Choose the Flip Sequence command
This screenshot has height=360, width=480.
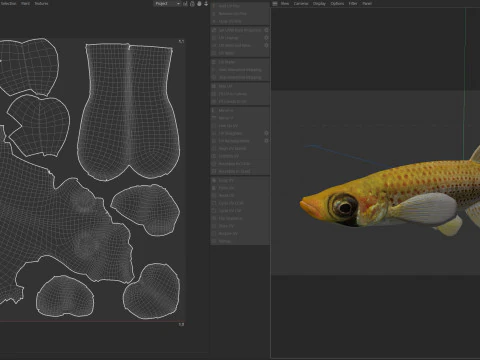(240, 218)
